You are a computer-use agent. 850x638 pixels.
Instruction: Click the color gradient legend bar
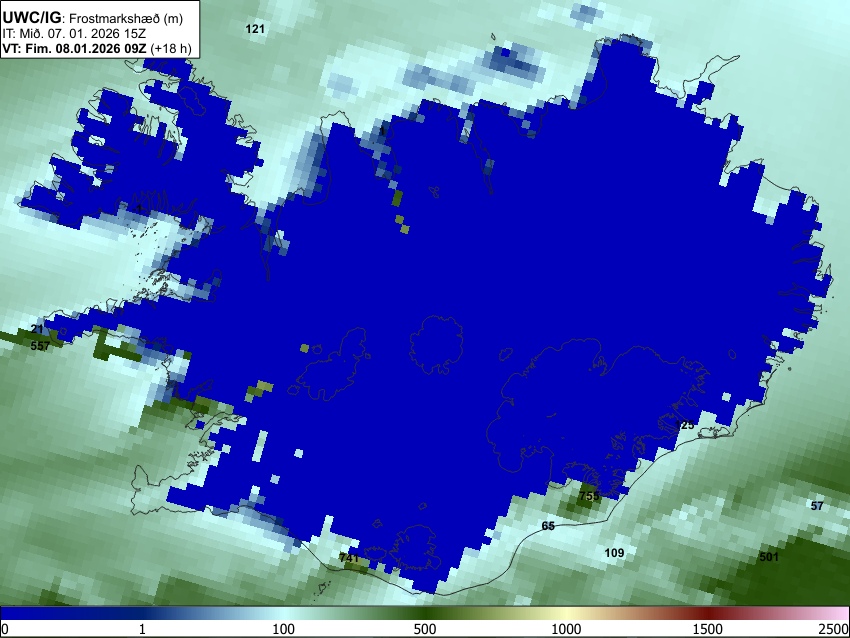click(x=425, y=613)
